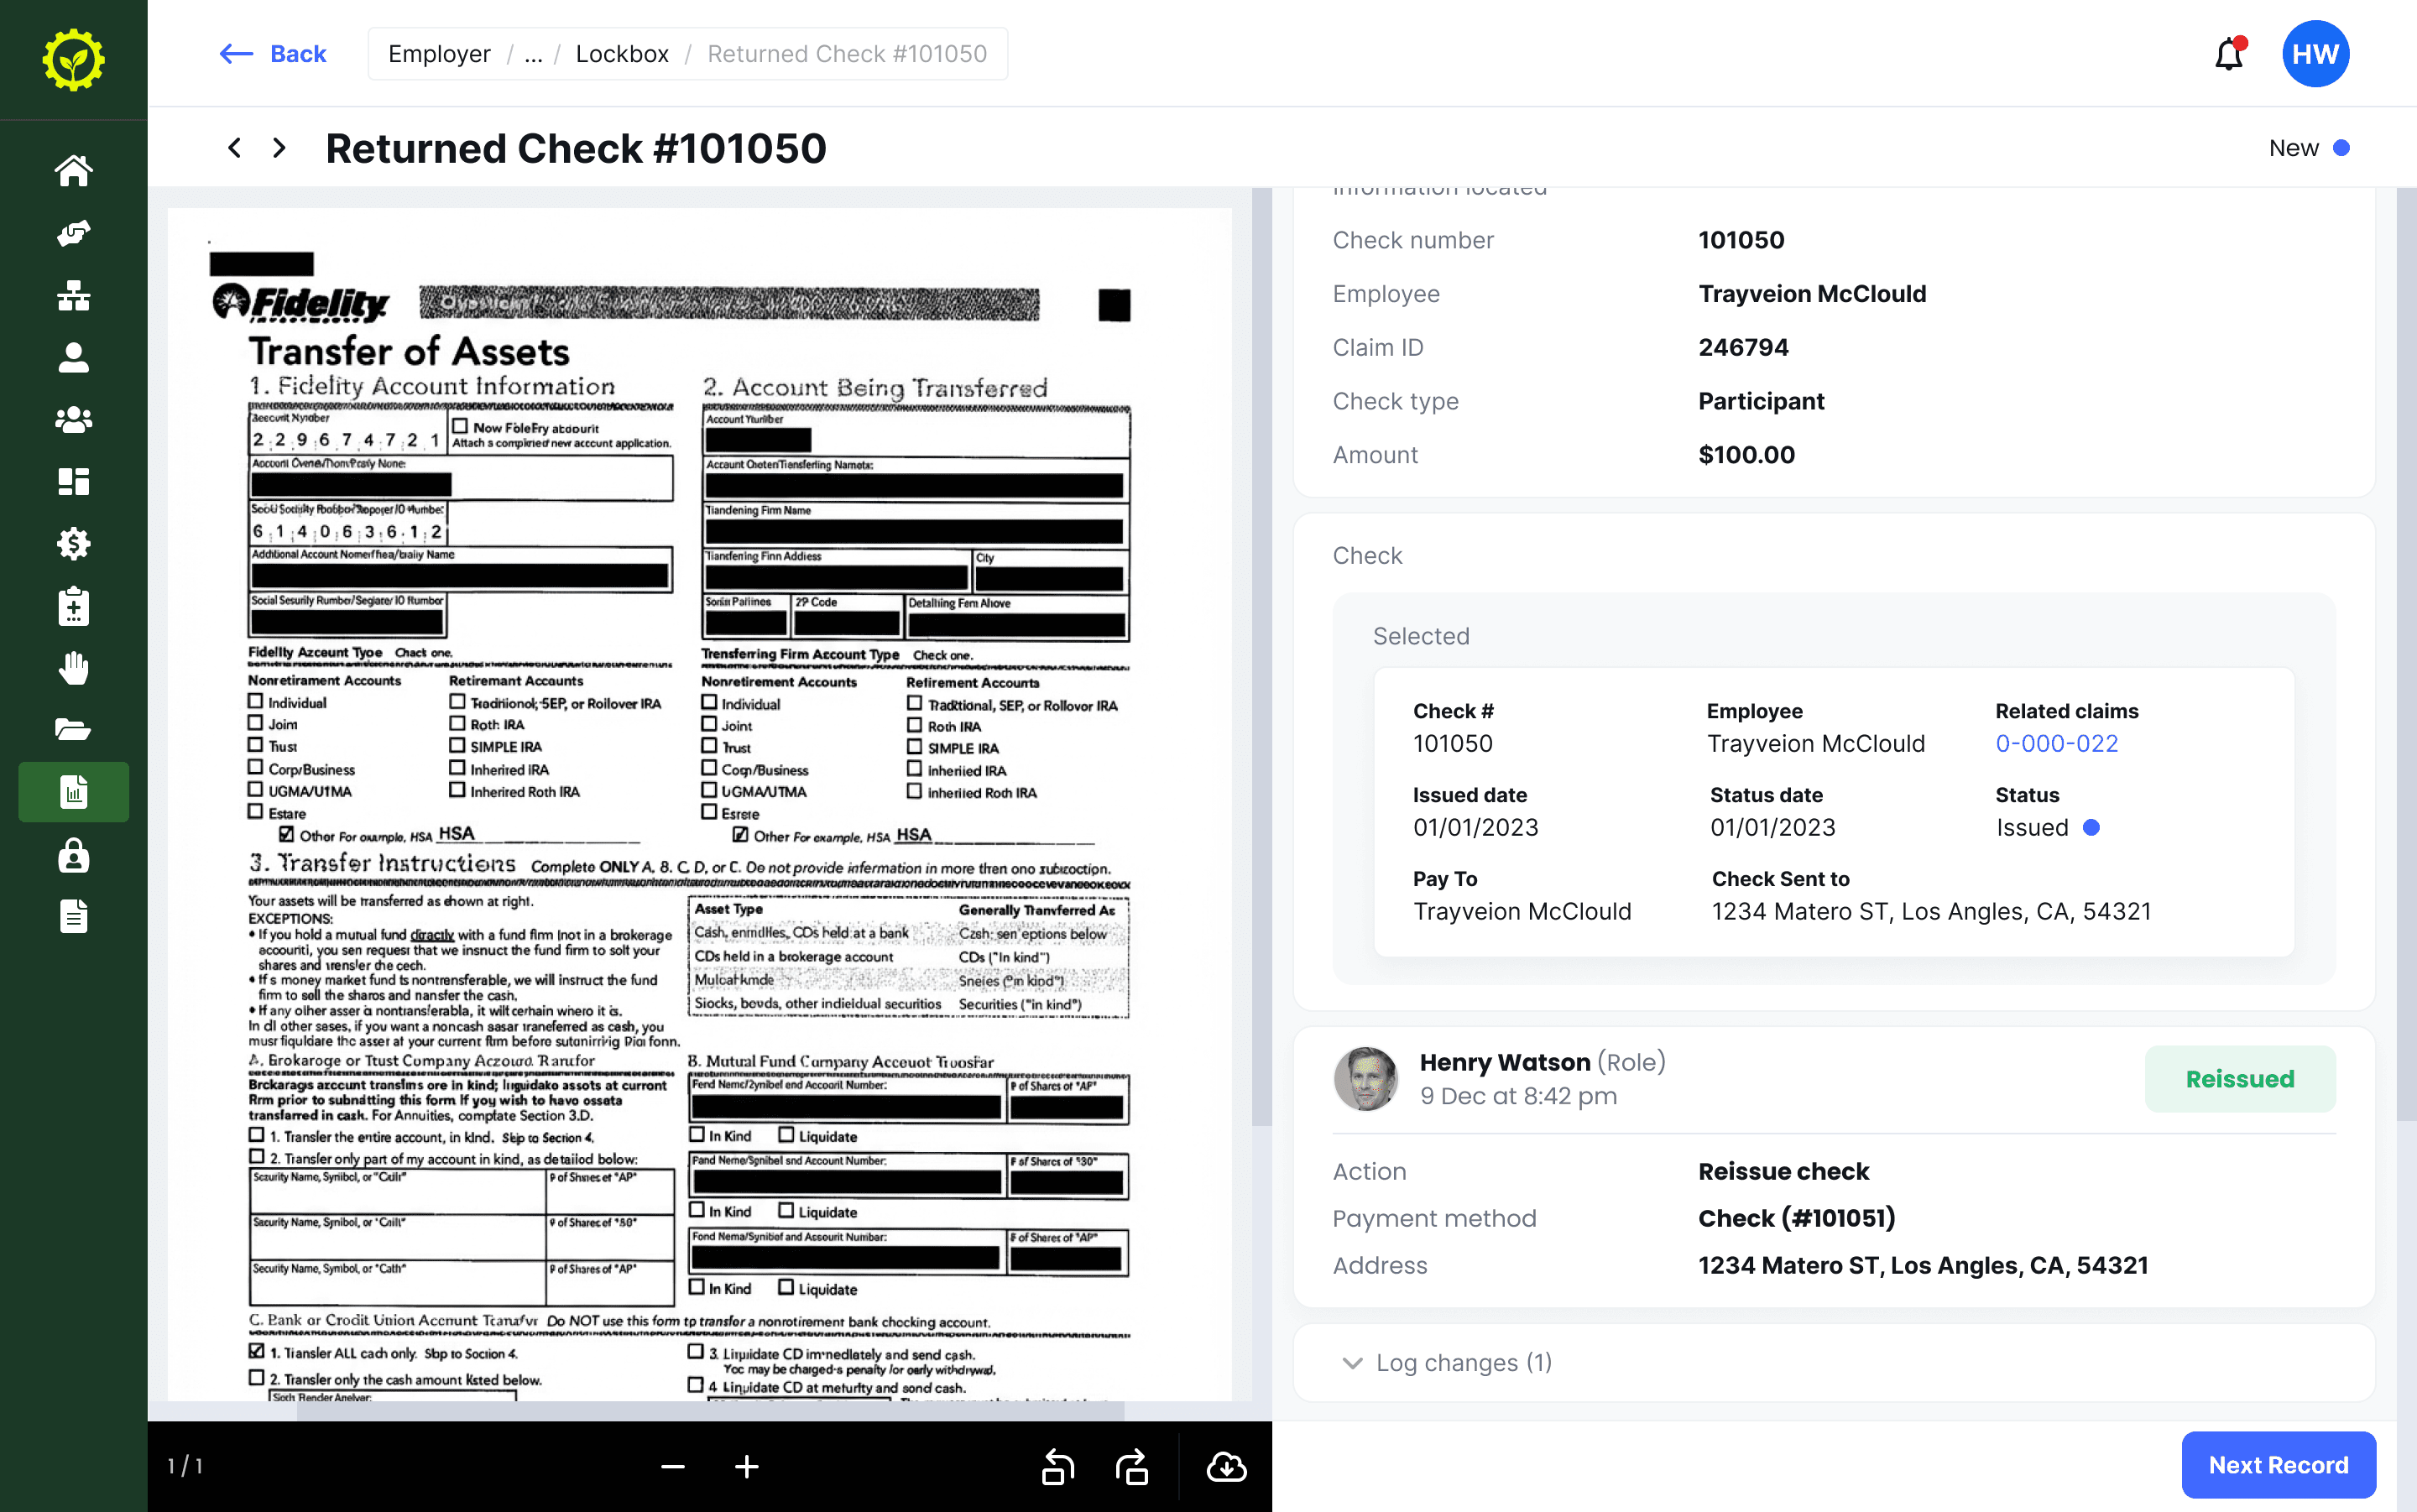Select Returned Check #101050 breadcrumb

point(847,54)
